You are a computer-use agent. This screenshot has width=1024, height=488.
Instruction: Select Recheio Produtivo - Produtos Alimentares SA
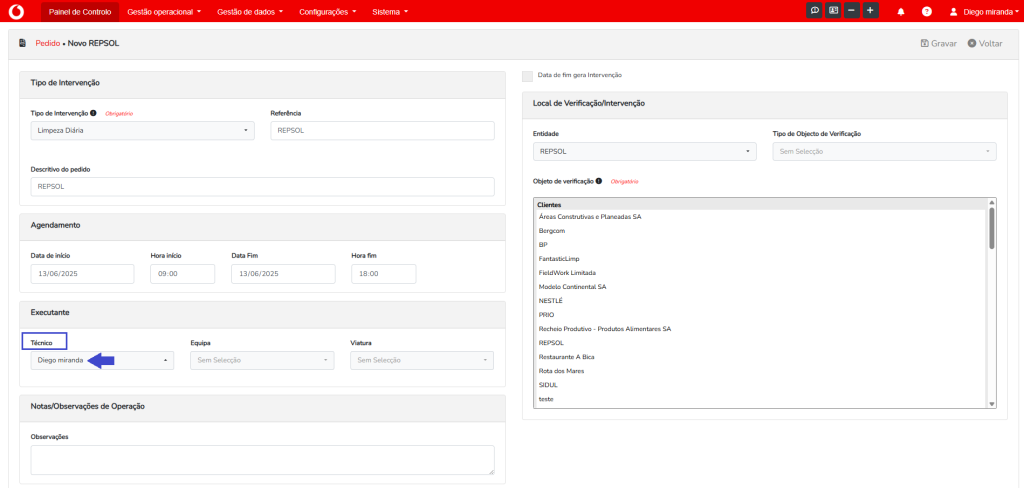[605, 329]
